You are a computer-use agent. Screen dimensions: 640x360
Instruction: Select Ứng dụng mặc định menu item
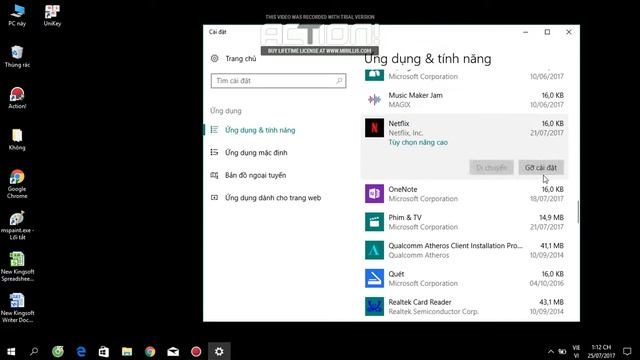click(x=256, y=153)
